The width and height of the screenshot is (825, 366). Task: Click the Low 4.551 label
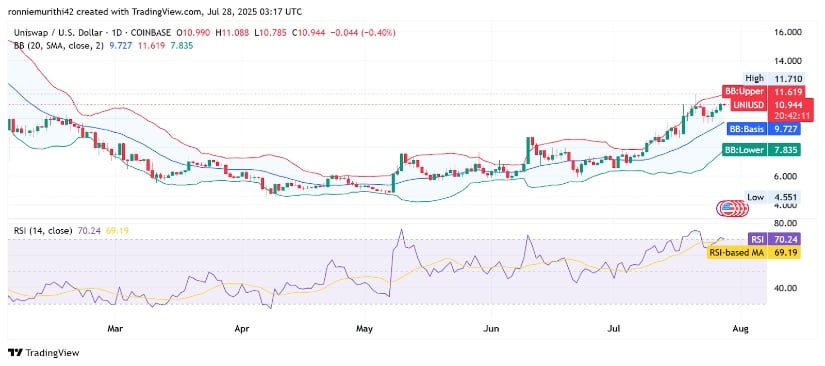[773, 197]
